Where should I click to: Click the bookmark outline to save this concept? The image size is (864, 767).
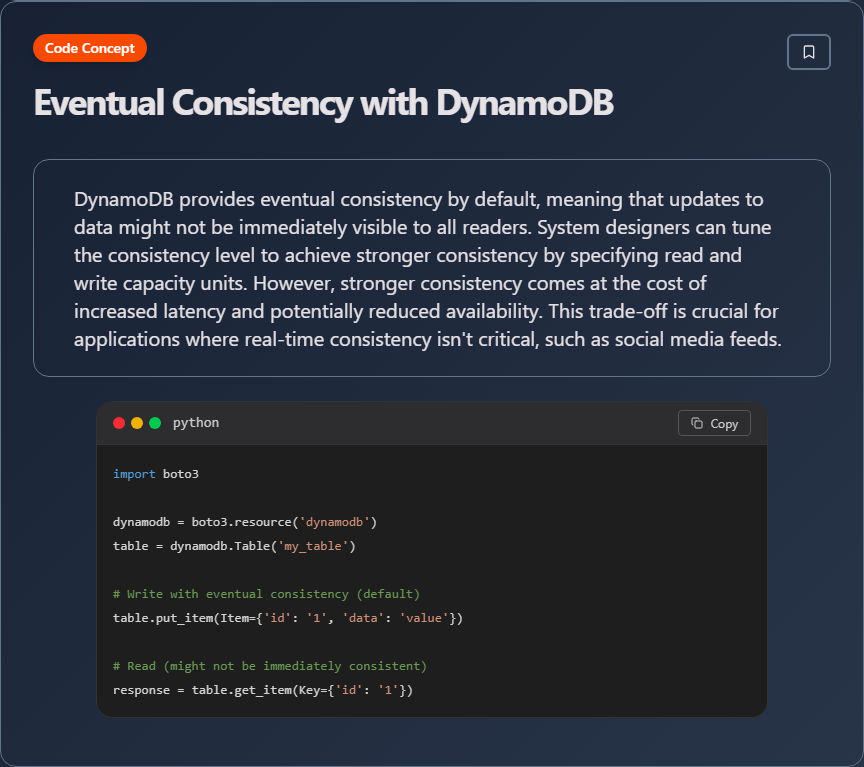pos(808,51)
